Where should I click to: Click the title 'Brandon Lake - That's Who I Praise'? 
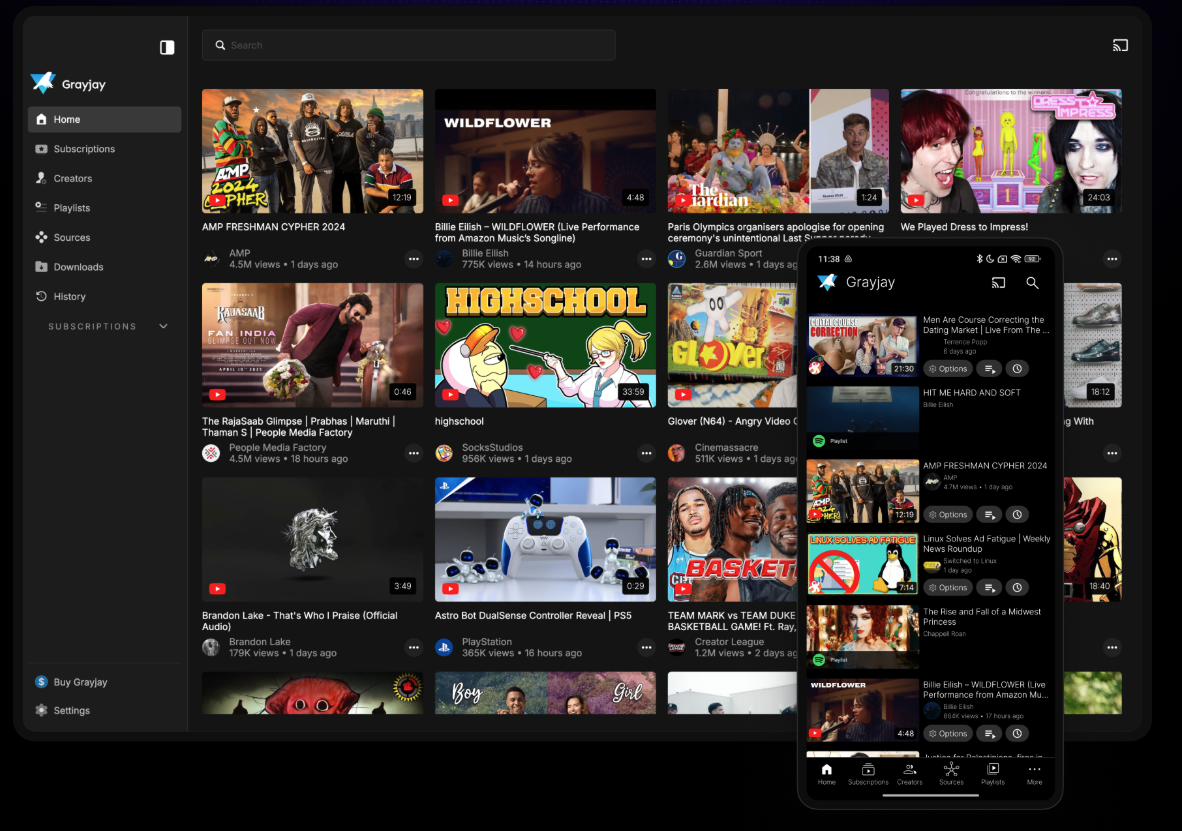pos(300,621)
